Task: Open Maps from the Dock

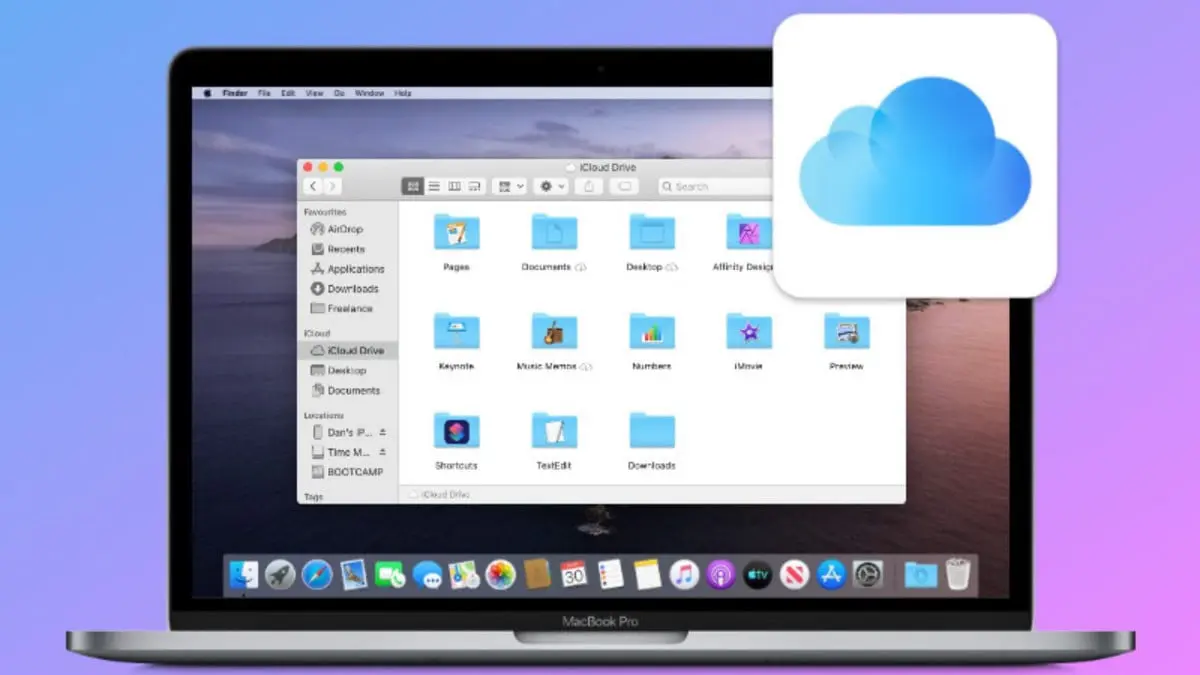Action: (463, 574)
